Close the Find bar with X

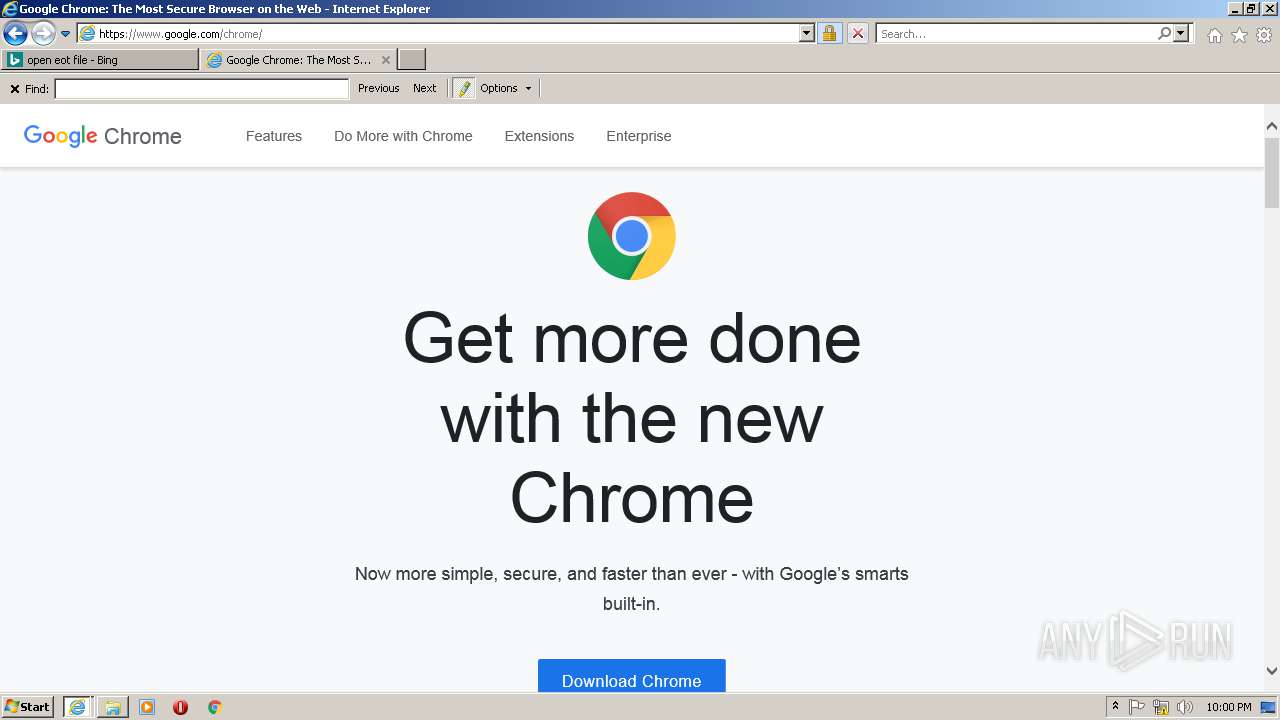pyautogui.click(x=15, y=89)
